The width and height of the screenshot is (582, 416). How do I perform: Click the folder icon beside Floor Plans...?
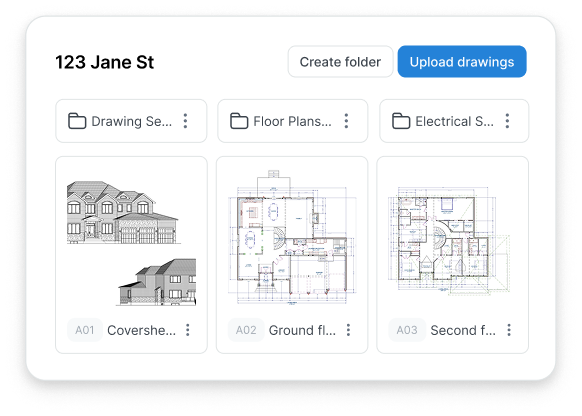coord(239,121)
